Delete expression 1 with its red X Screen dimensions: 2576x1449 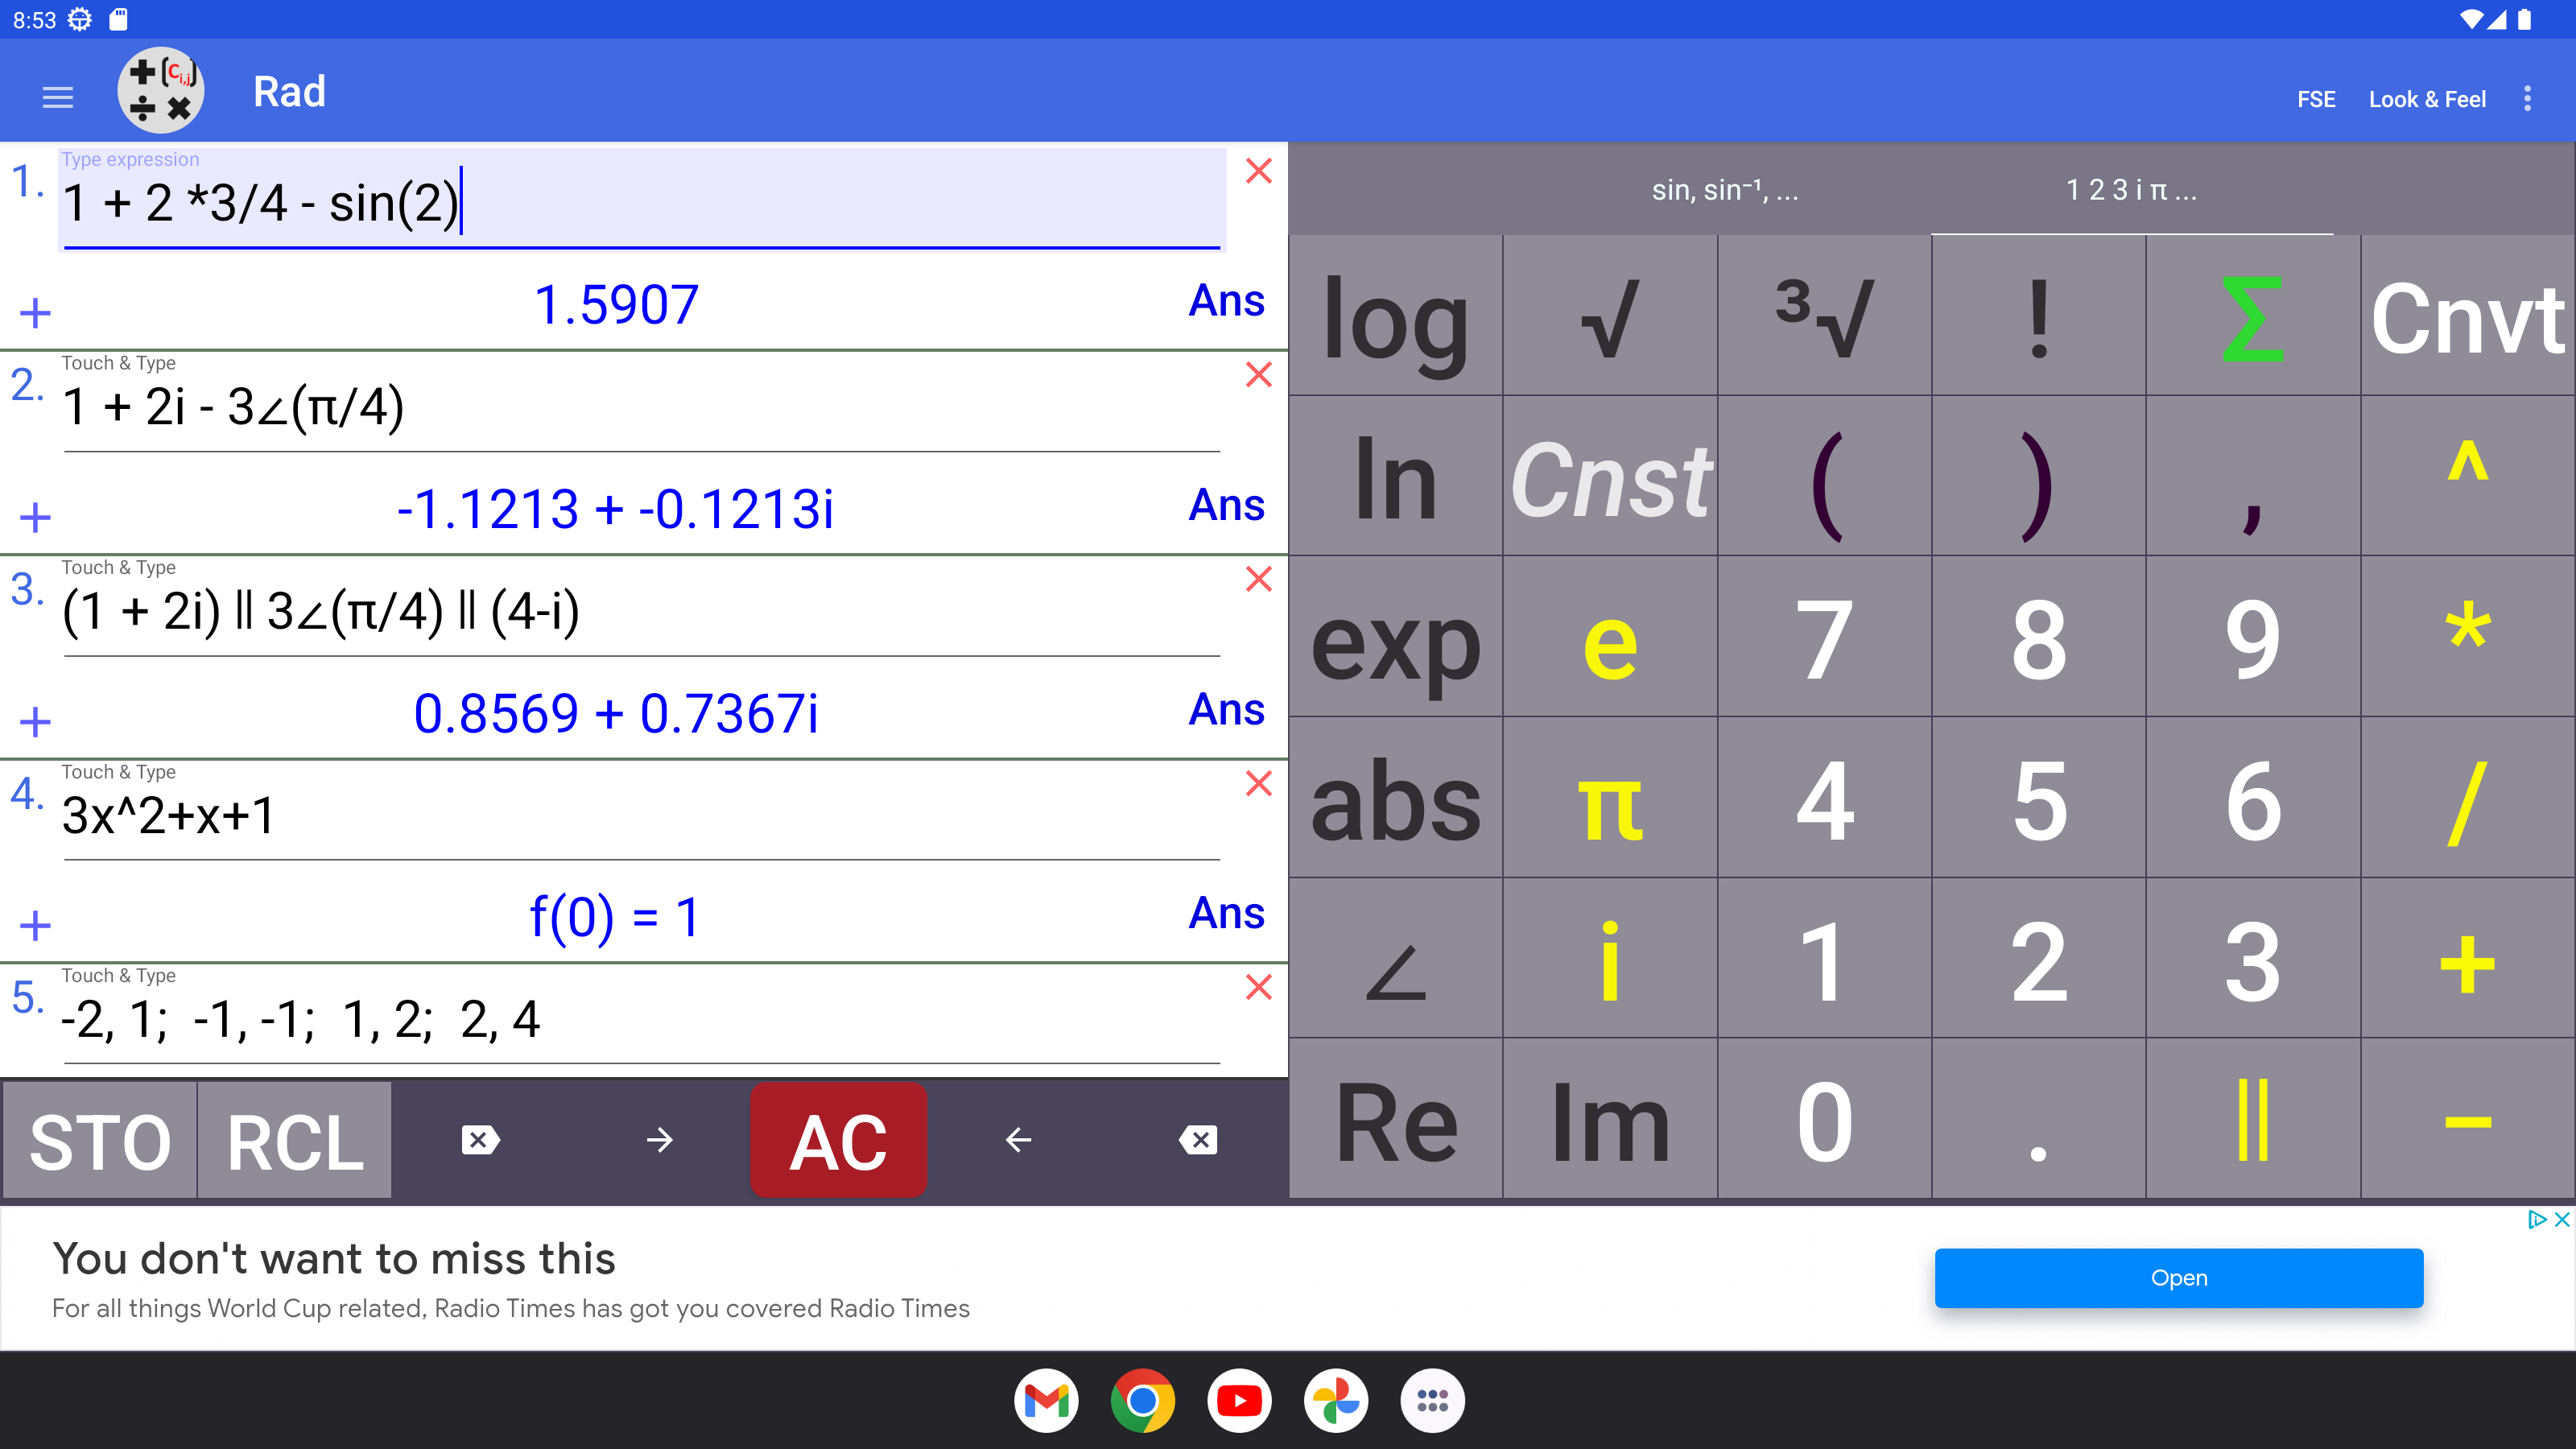(1259, 171)
